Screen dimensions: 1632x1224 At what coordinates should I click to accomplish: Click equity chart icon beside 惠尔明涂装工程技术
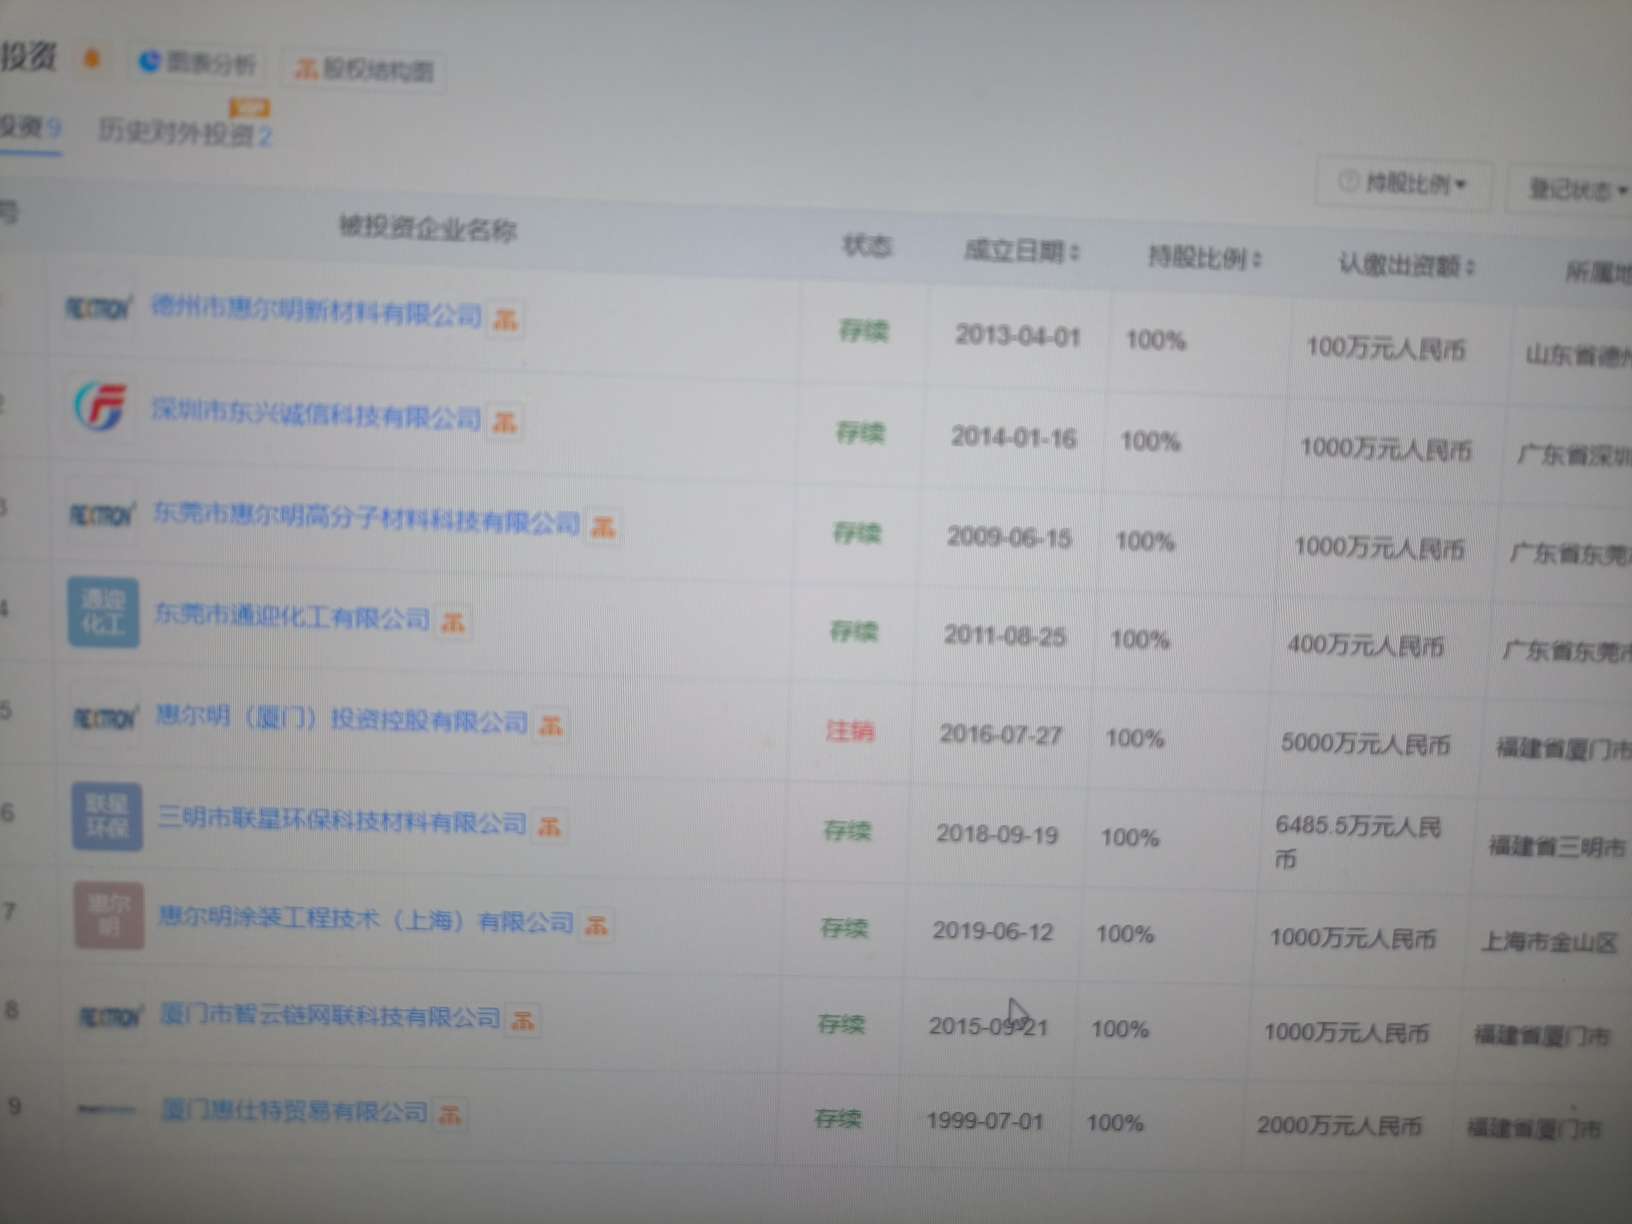[x=597, y=925]
